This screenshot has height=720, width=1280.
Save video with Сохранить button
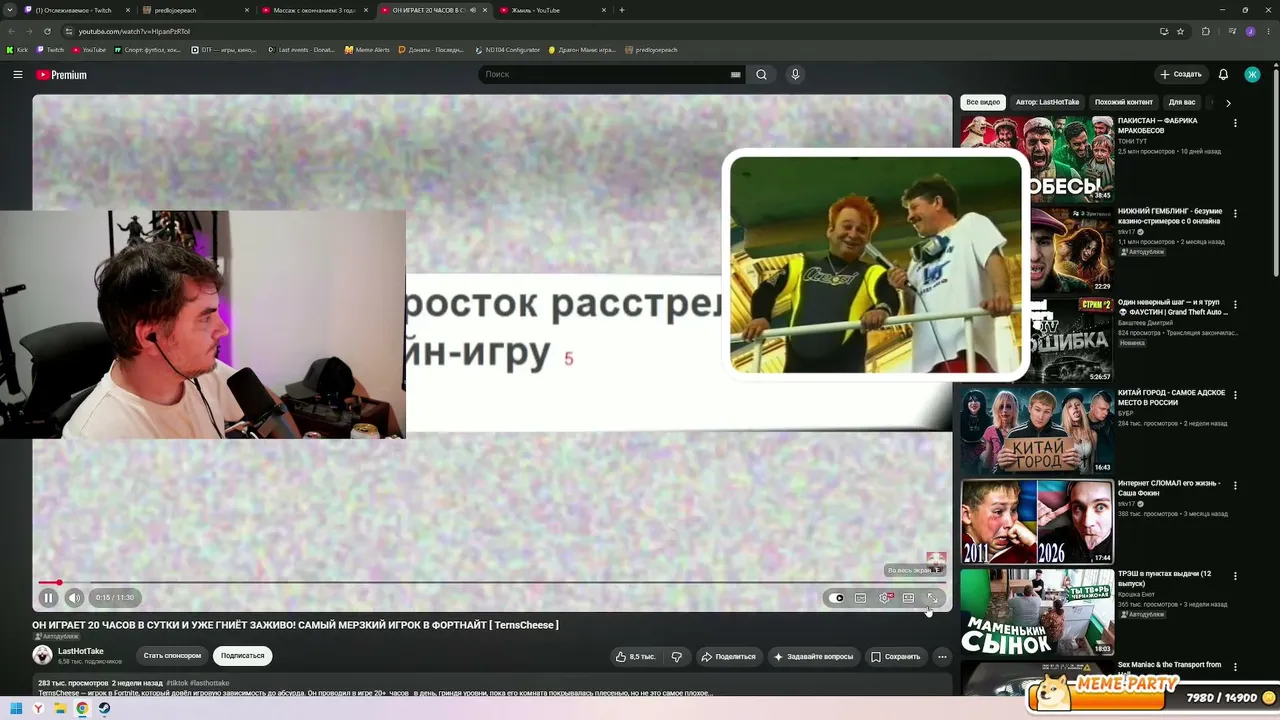(895, 657)
